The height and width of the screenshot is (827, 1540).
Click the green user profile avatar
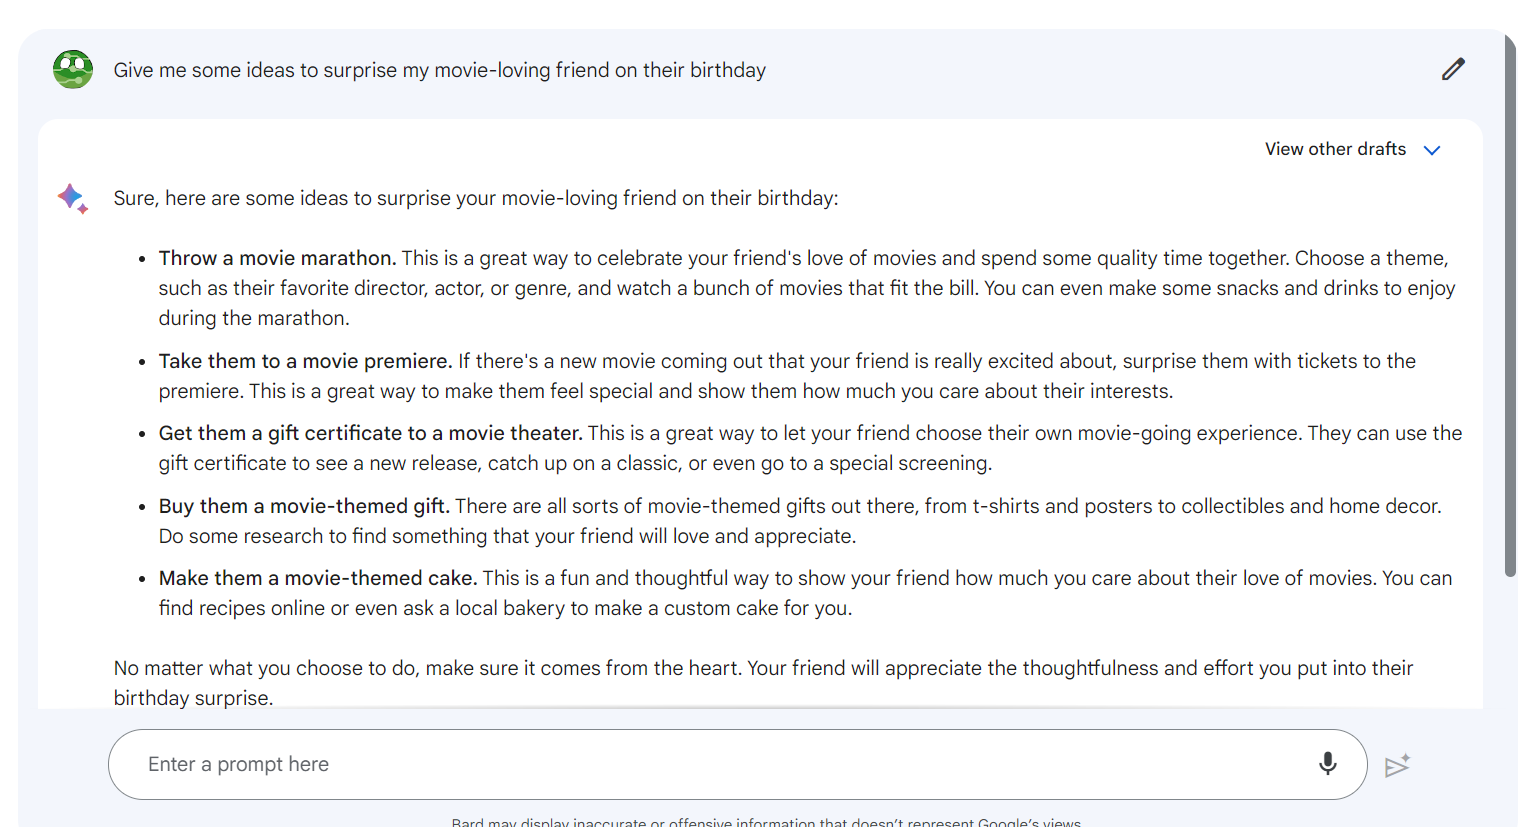(73, 70)
